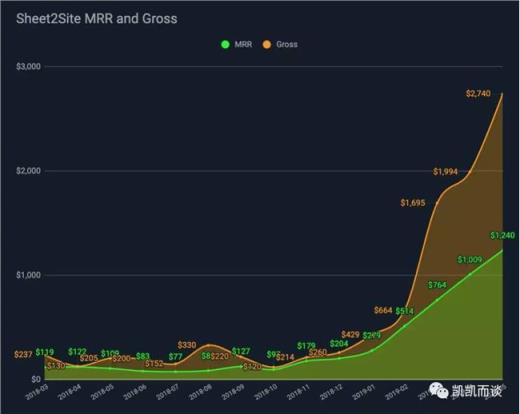Screen dimensions: 520x414
Task: Select the chart title Sheet2Site MRR and Gross
Action: [97, 18]
